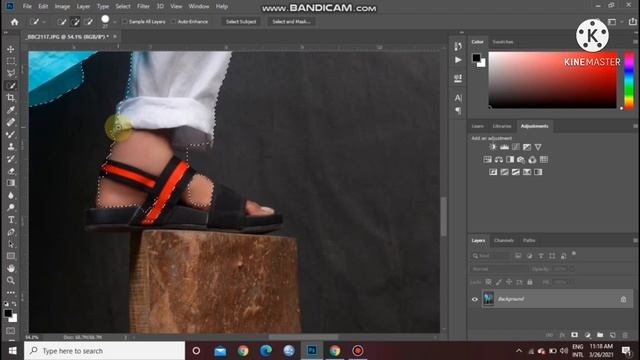Go to the Home screen icon
Viewport: 640px width, 360px height.
pyautogui.click(x=15, y=22)
